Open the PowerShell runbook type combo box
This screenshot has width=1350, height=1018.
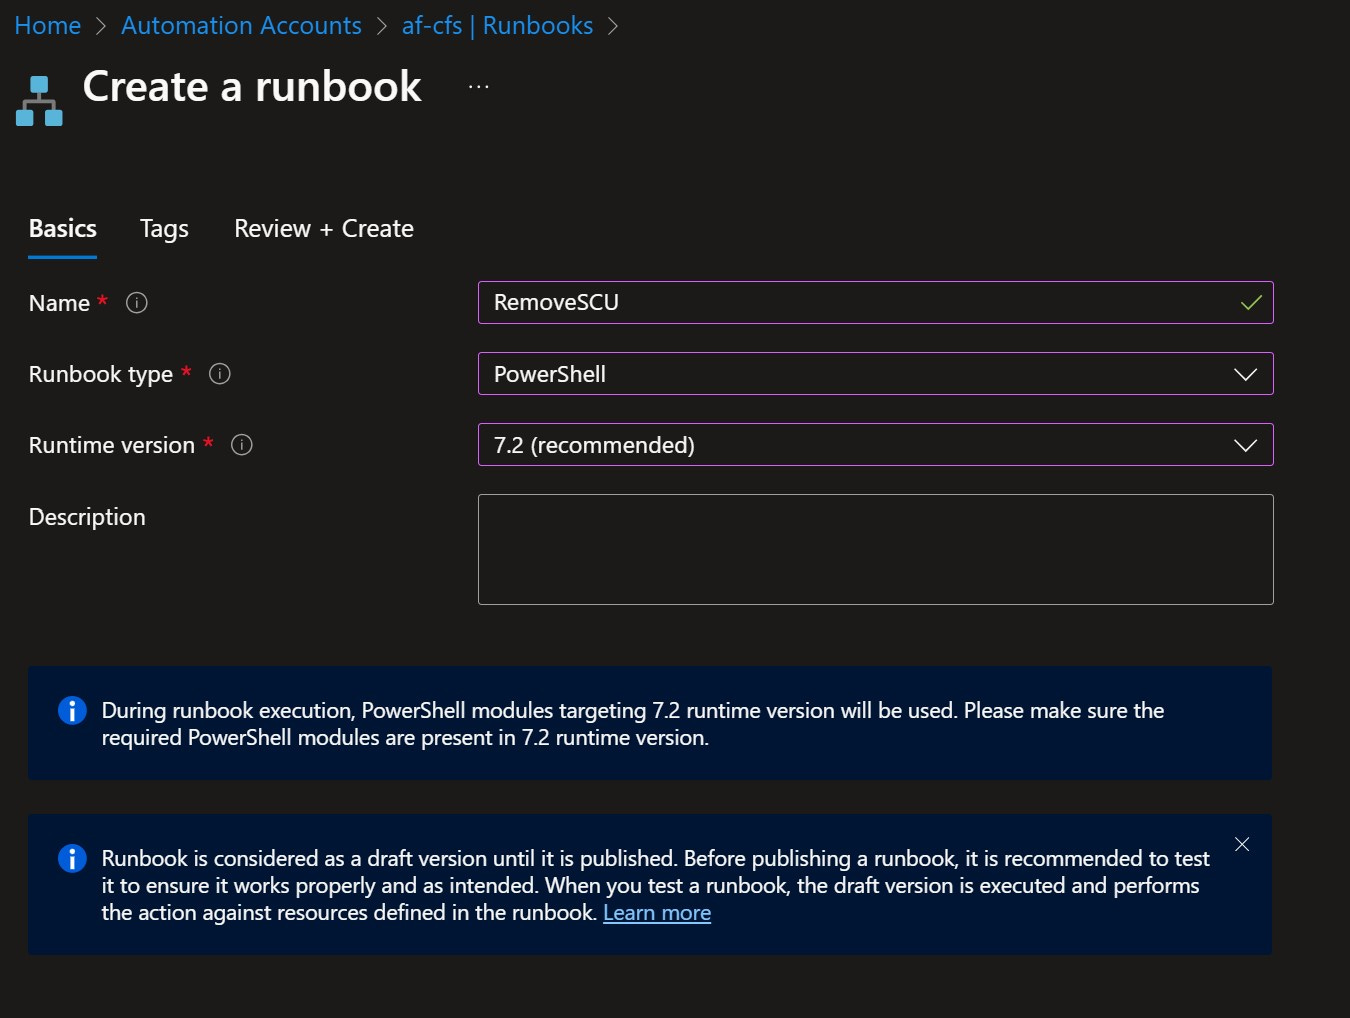pyautogui.click(x=875, y=374)
